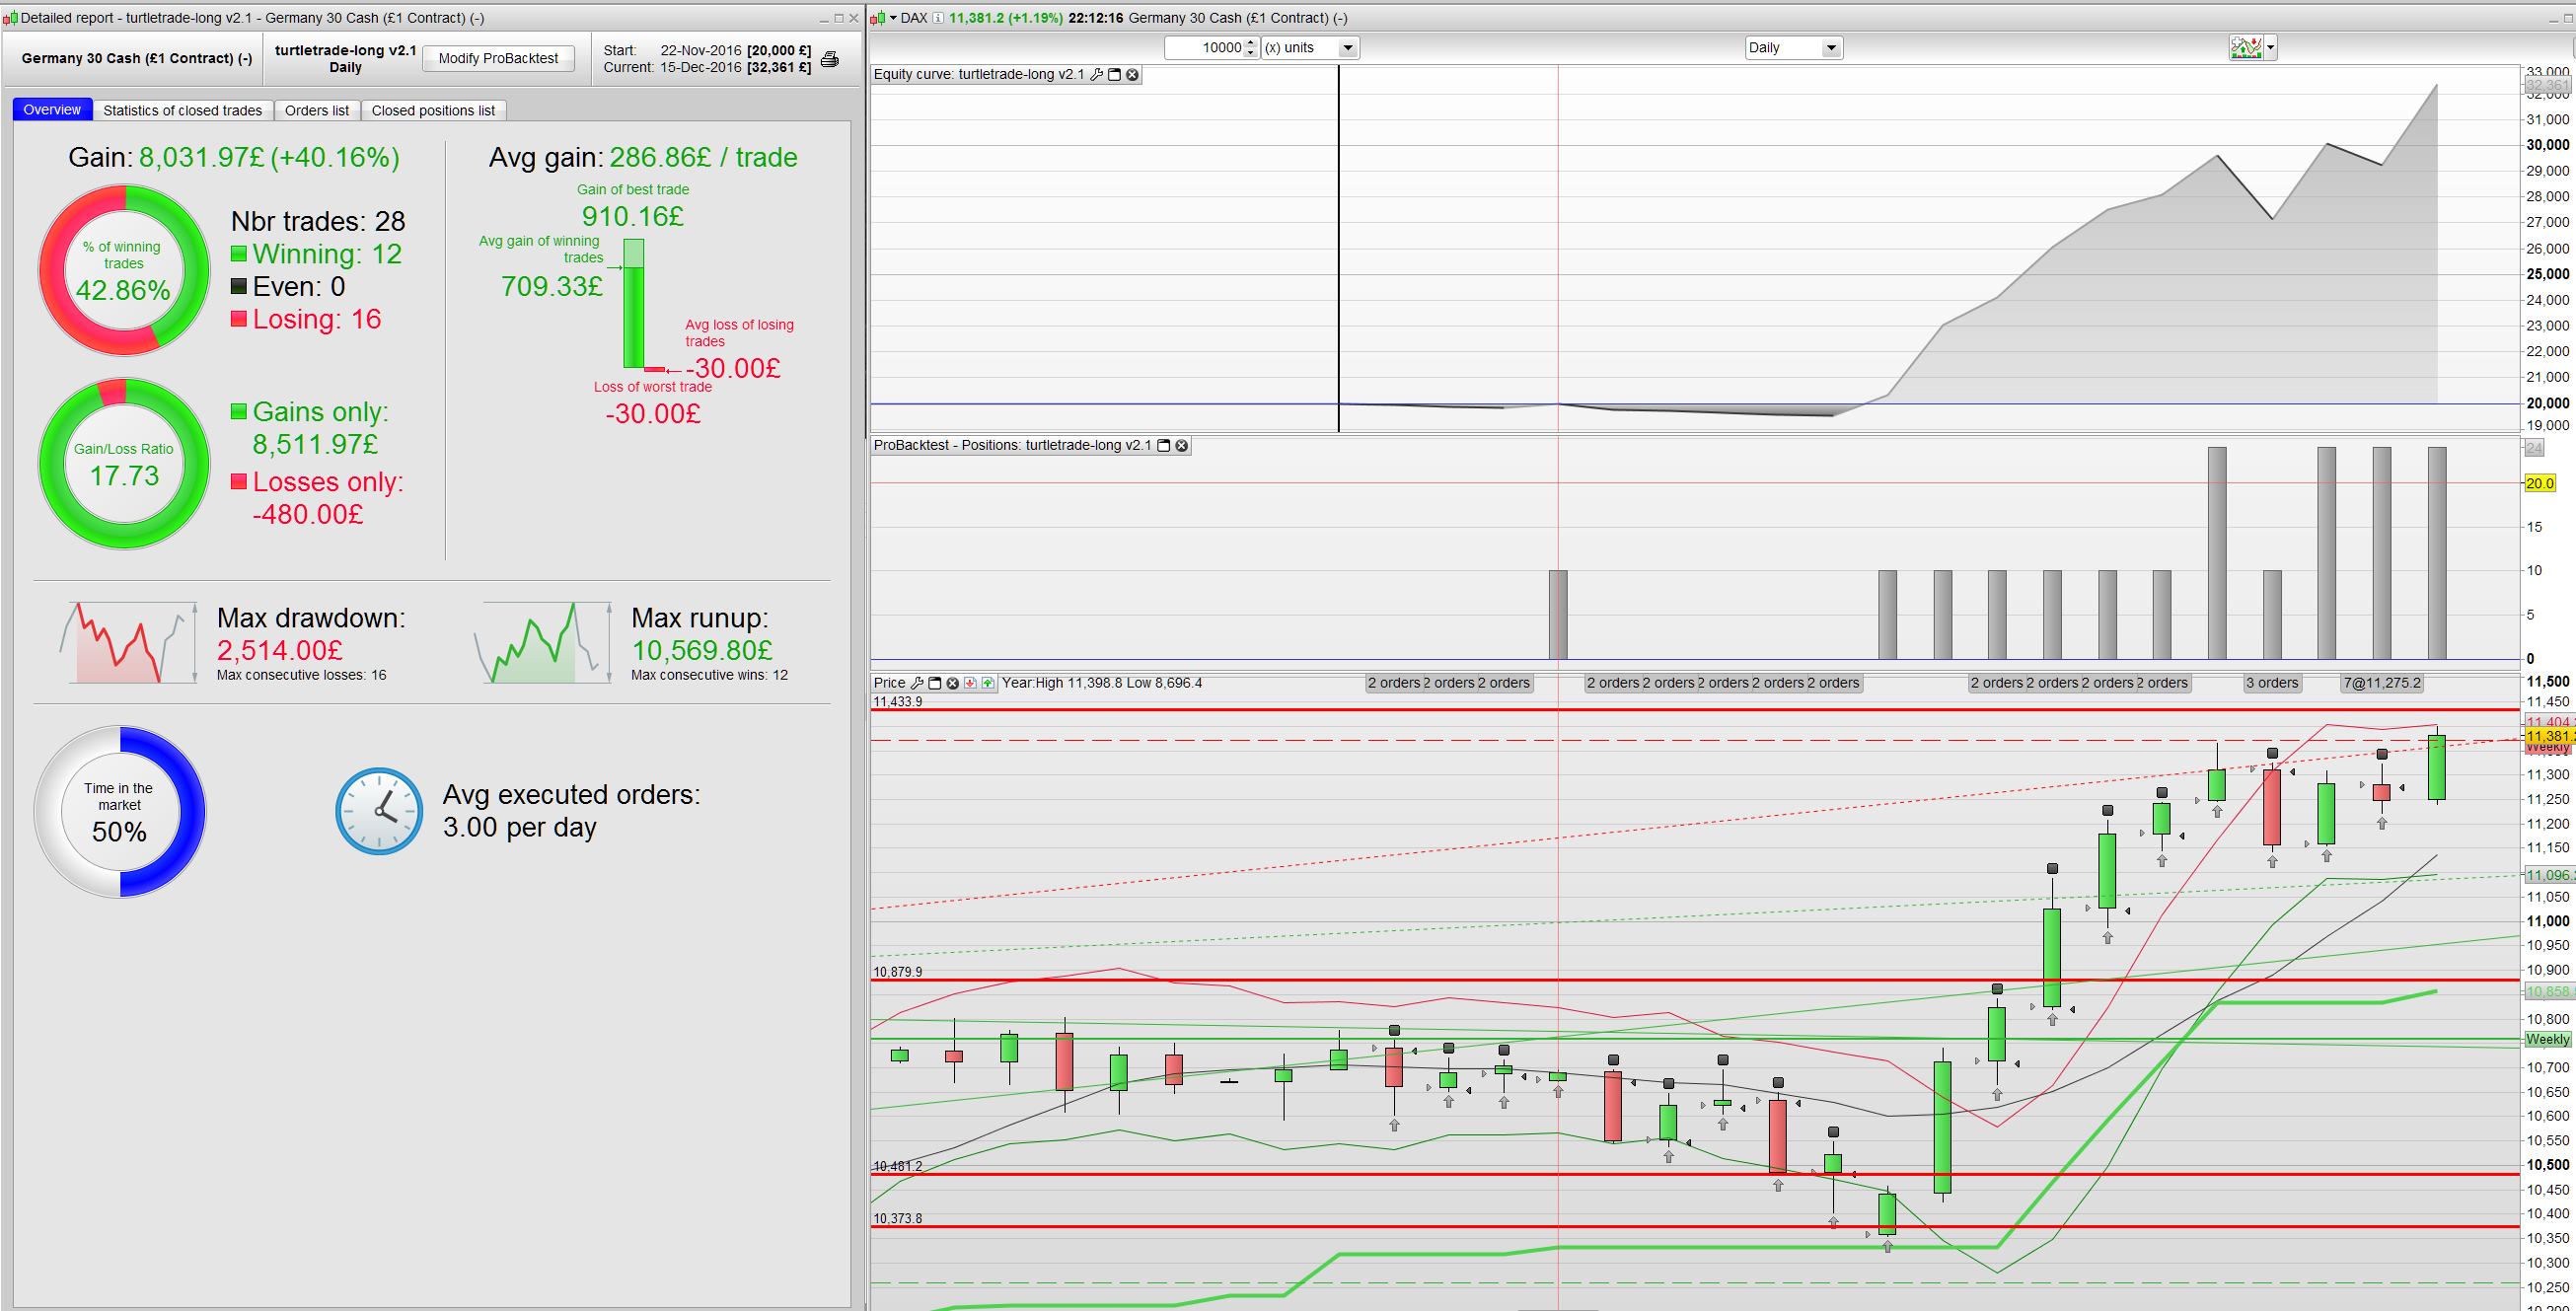Open chart style dropdown beside DAX

click(893, 18)
